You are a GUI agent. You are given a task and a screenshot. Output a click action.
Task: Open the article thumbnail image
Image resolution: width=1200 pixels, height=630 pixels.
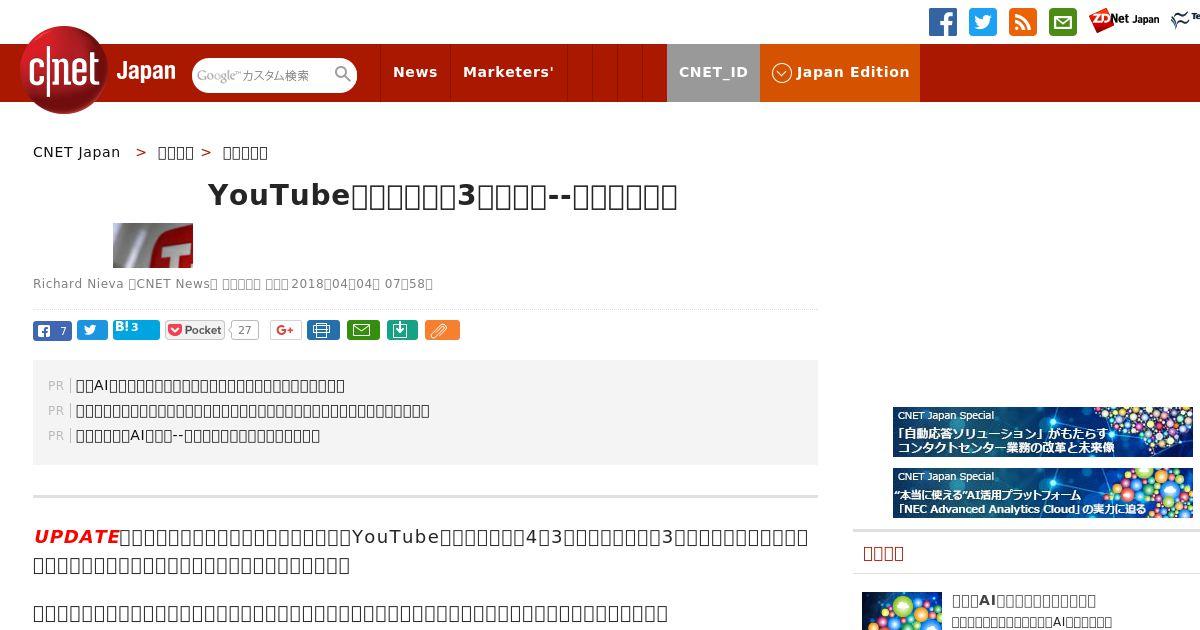(x=153, y=245)
